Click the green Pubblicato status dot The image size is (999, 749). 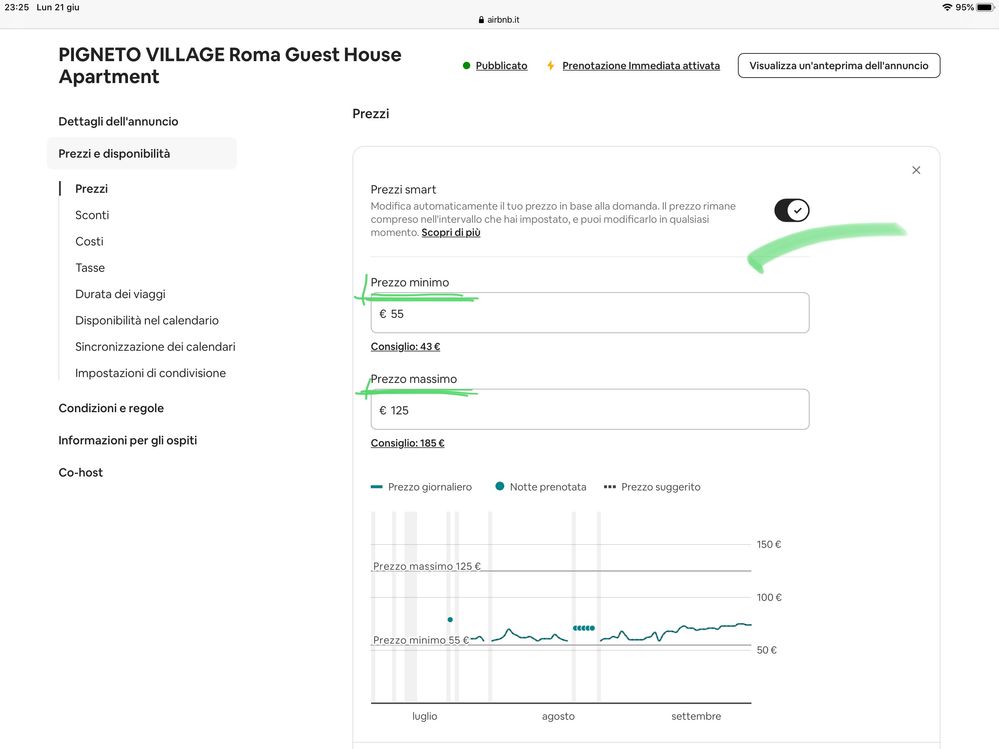(x=466, y=66)
